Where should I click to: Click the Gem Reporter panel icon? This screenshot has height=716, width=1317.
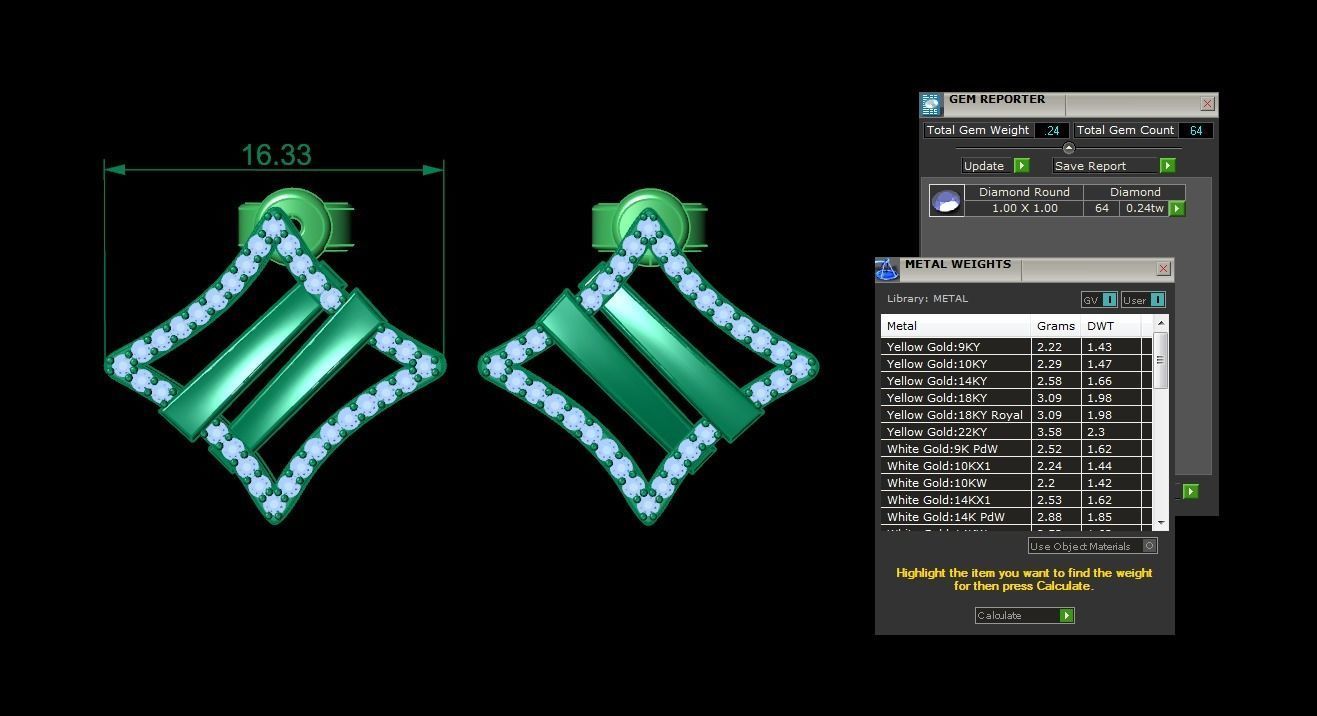pyautogui.click(x=932, y=104)
